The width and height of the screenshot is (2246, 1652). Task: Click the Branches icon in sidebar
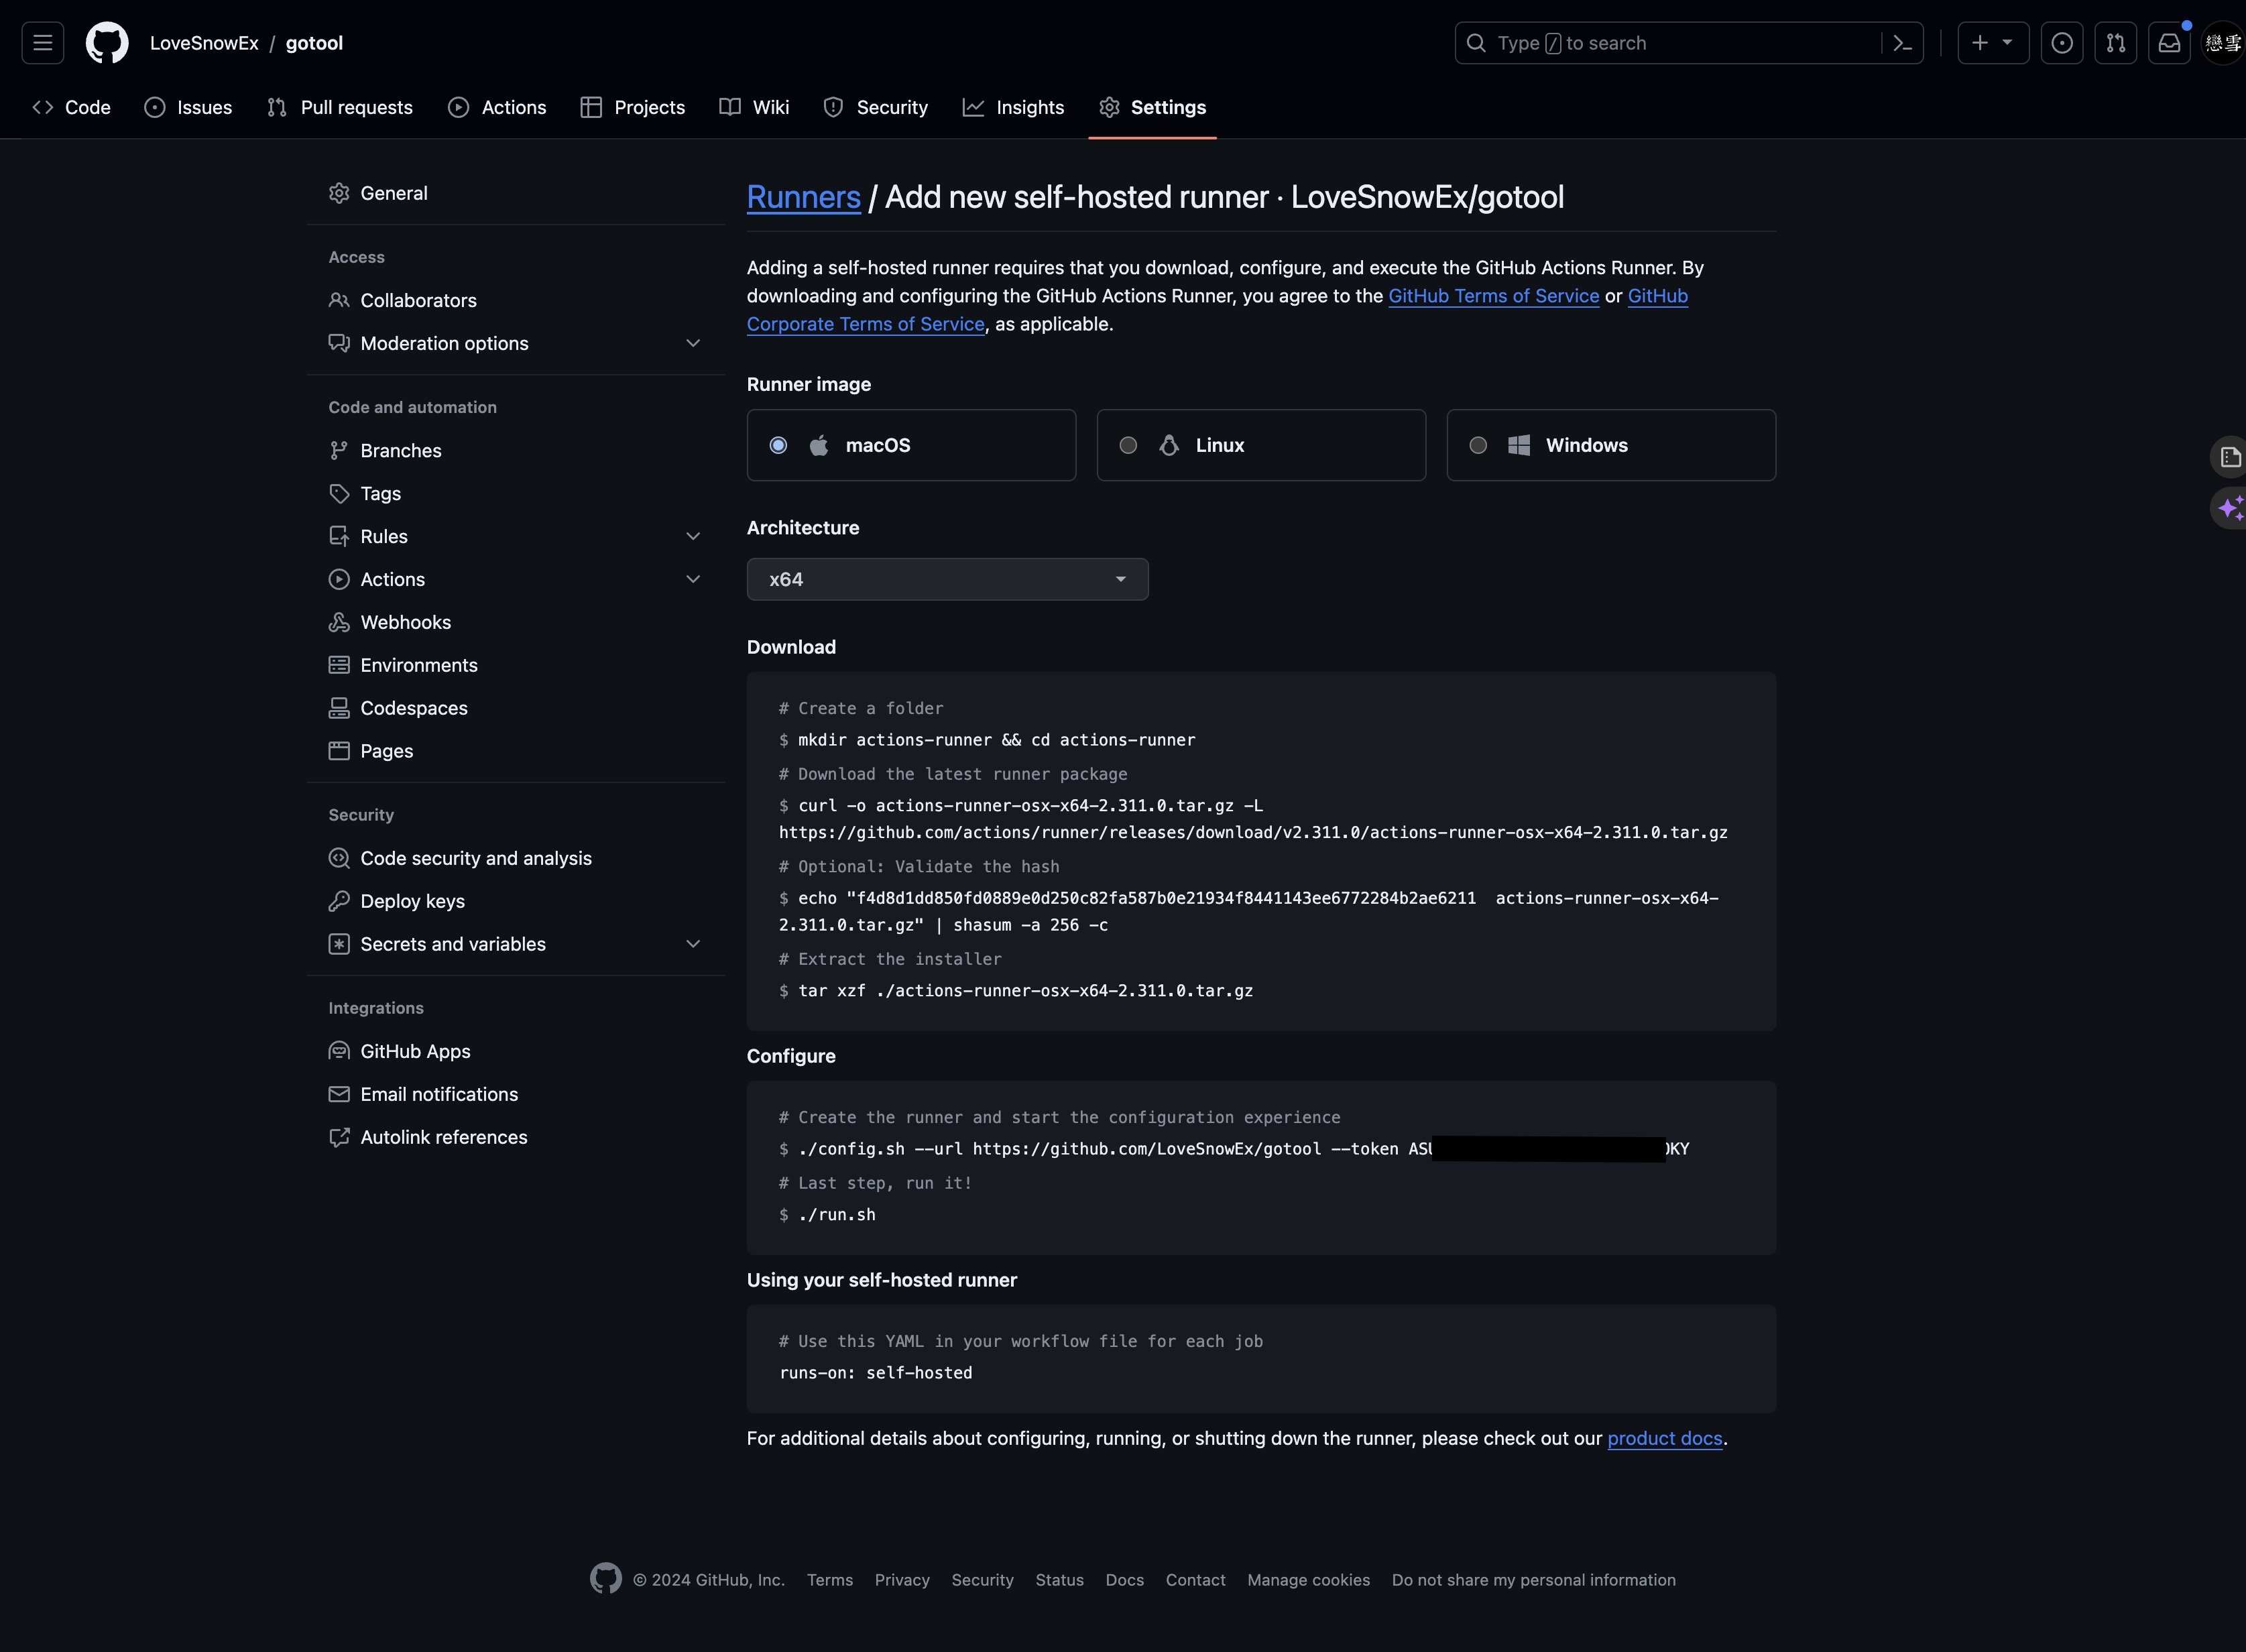click(339, 450)
